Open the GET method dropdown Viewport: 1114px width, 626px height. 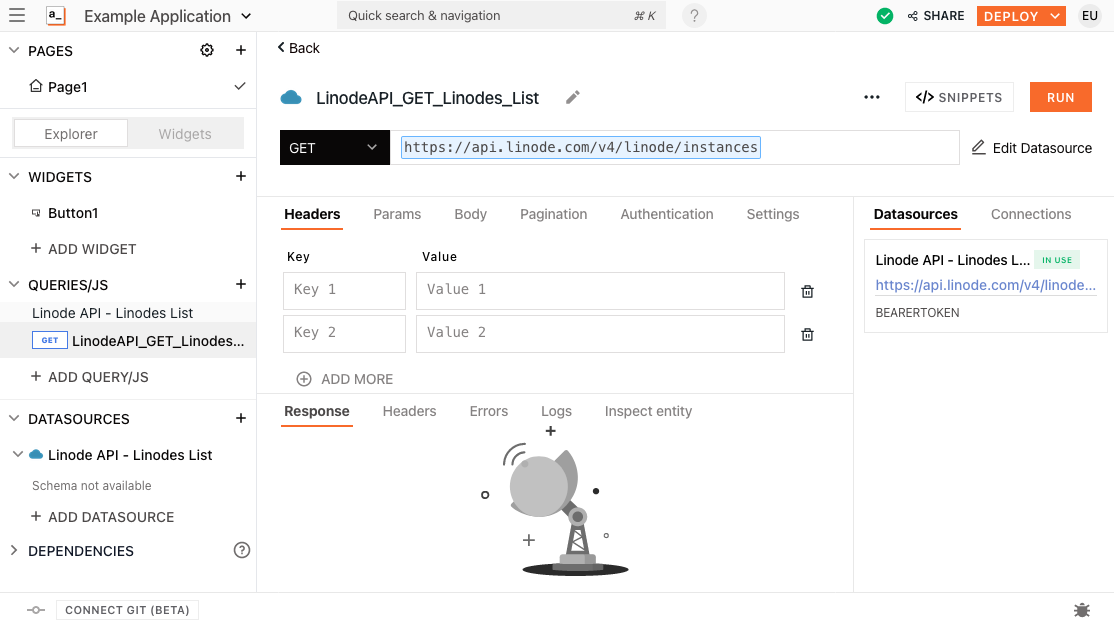[334, 148]
